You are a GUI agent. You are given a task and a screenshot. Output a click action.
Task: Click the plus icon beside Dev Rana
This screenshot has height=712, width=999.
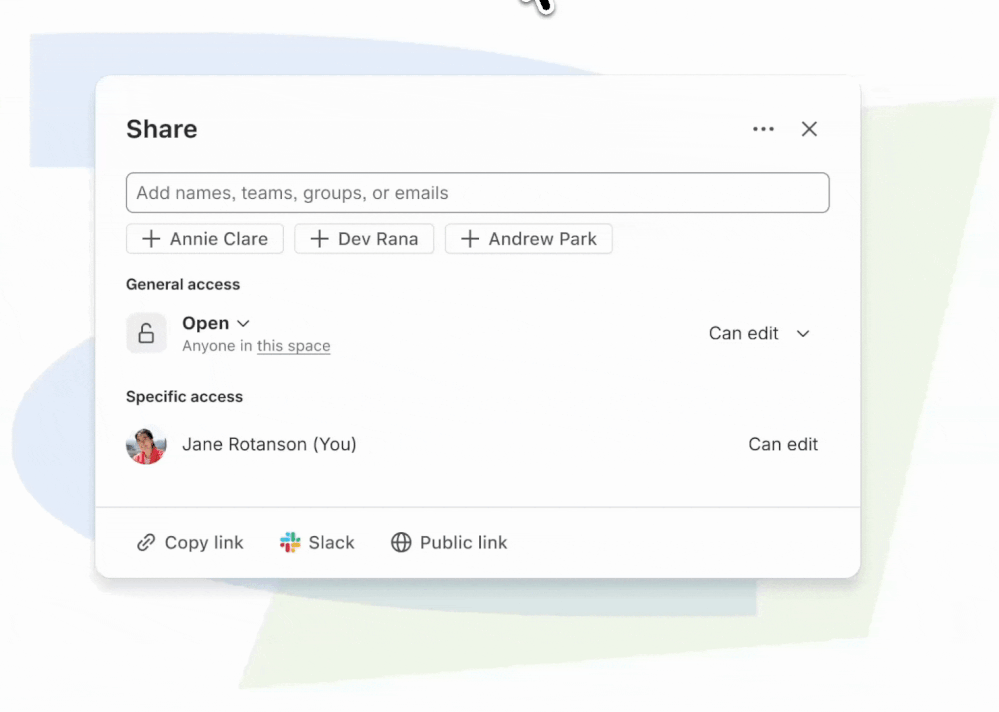[319, 239]
